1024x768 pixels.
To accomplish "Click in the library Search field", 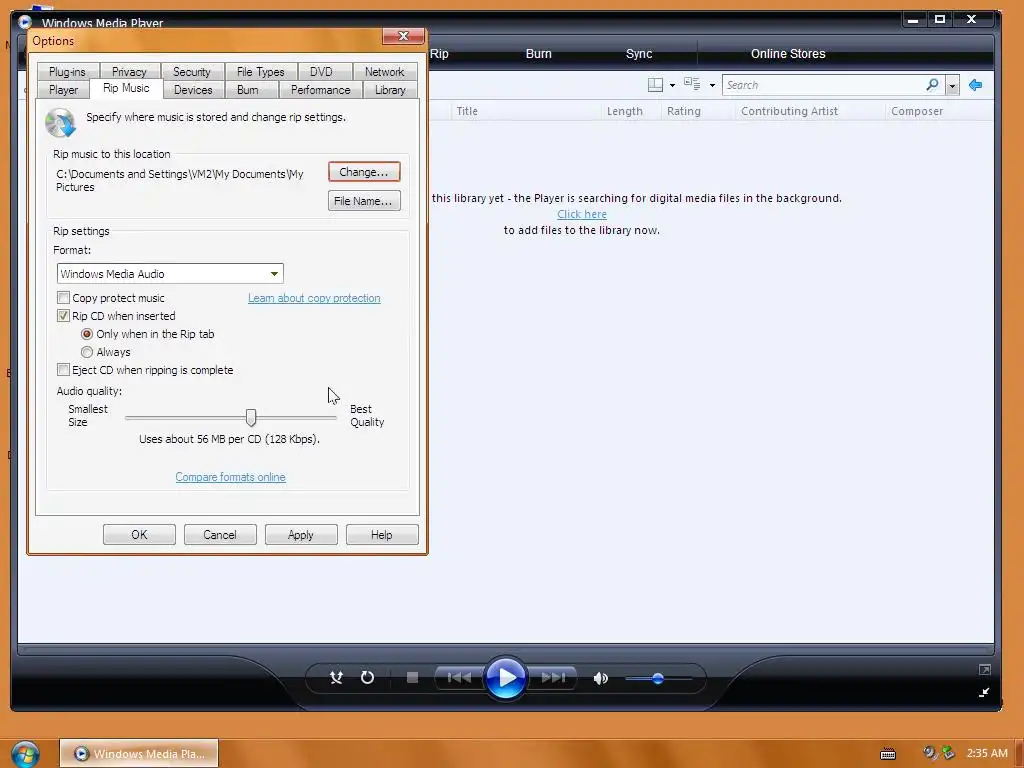I will [x=823, y=85].
